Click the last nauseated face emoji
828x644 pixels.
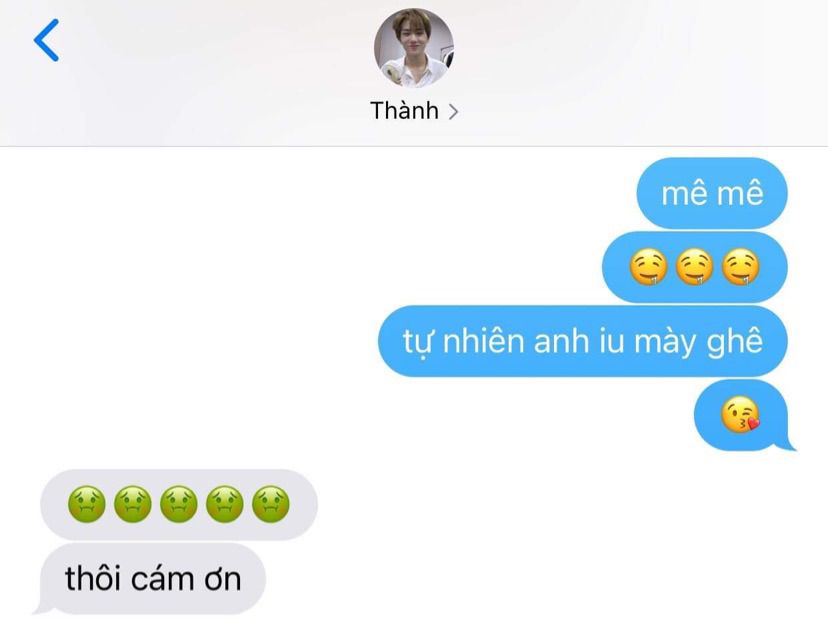[x=270, y=504]
